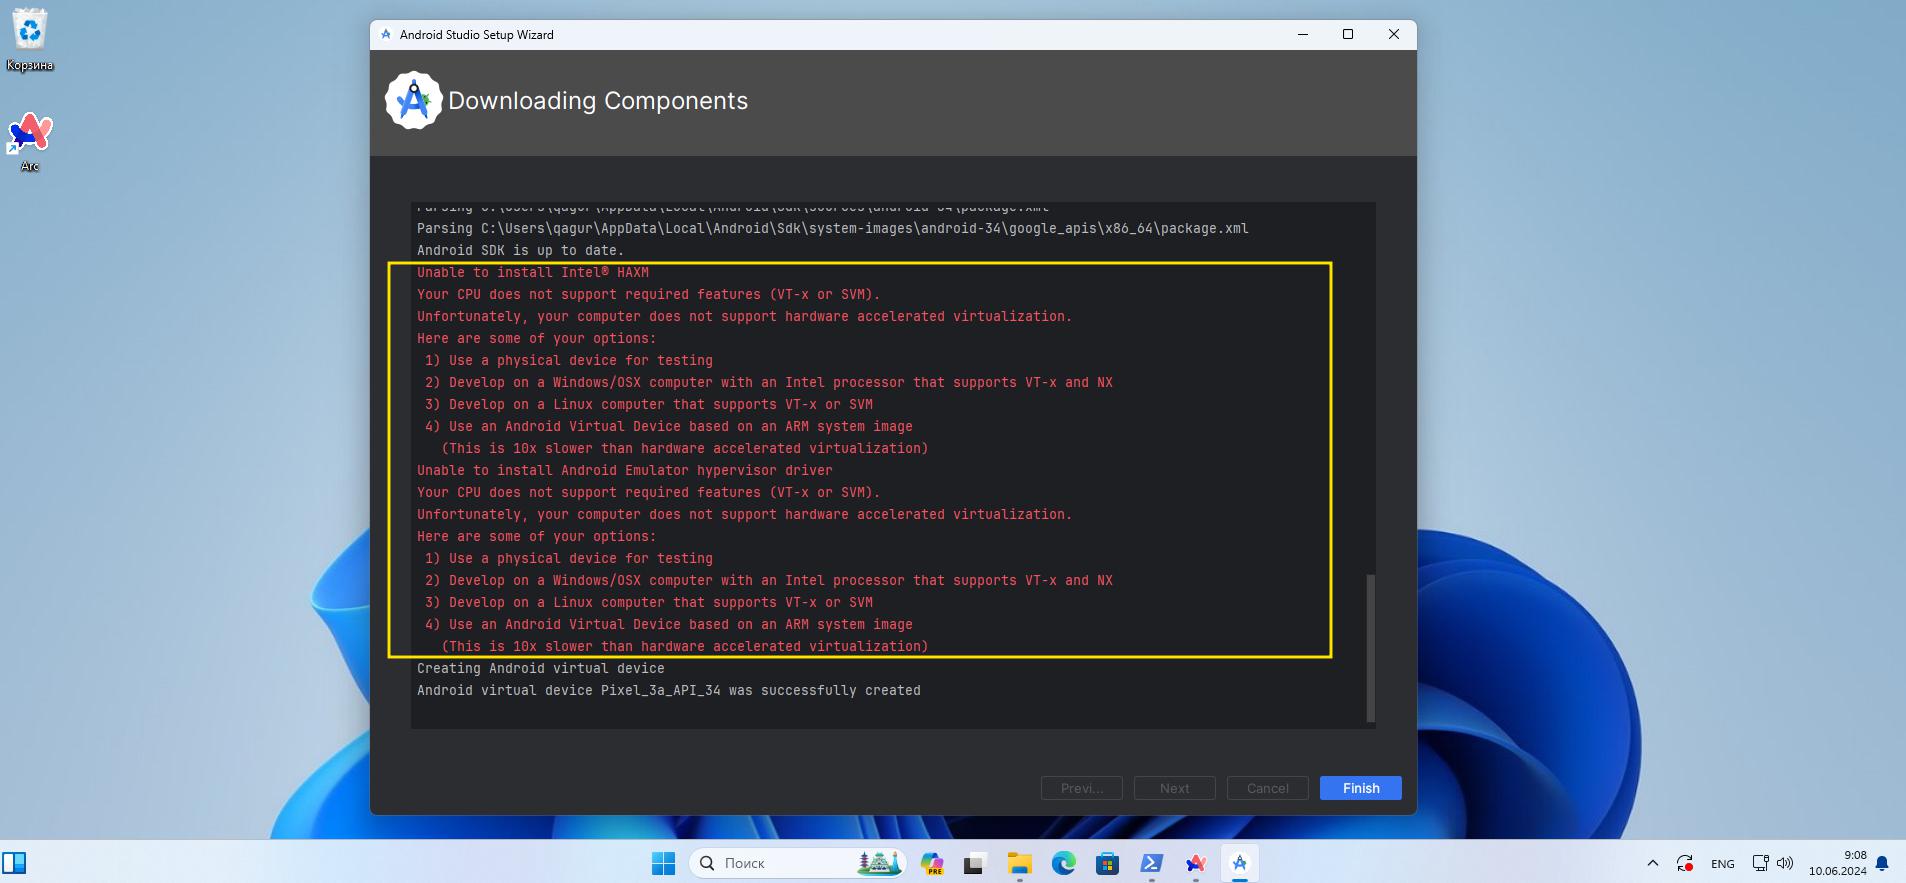
Task: Click the search highlight image in taskbar search
Action: click(879, 863)
